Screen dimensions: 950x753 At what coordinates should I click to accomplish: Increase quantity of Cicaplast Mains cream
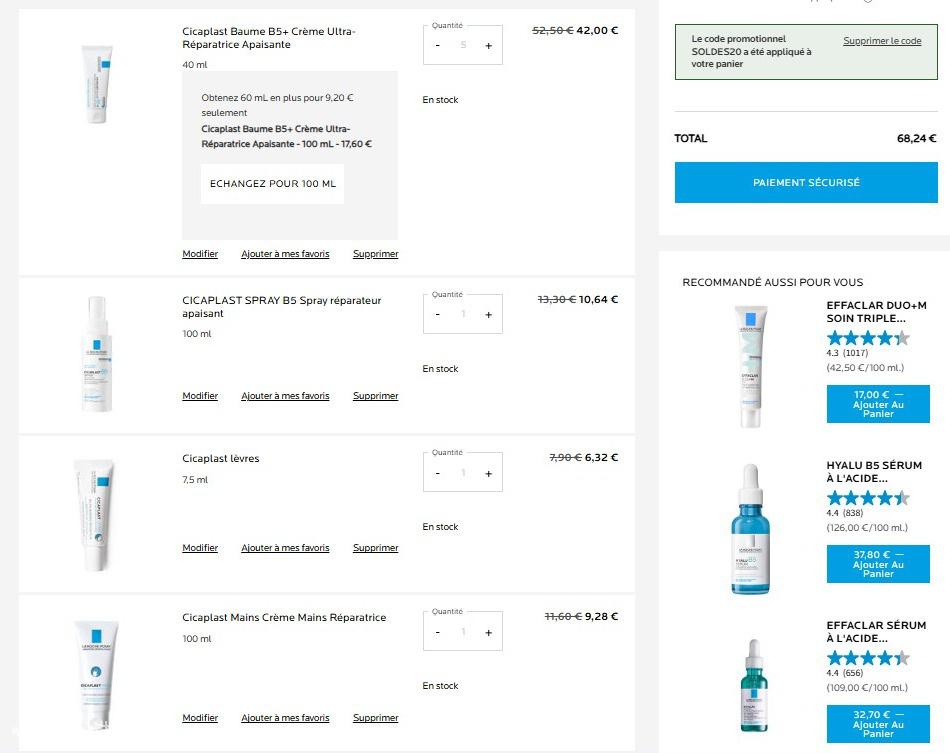488,632
